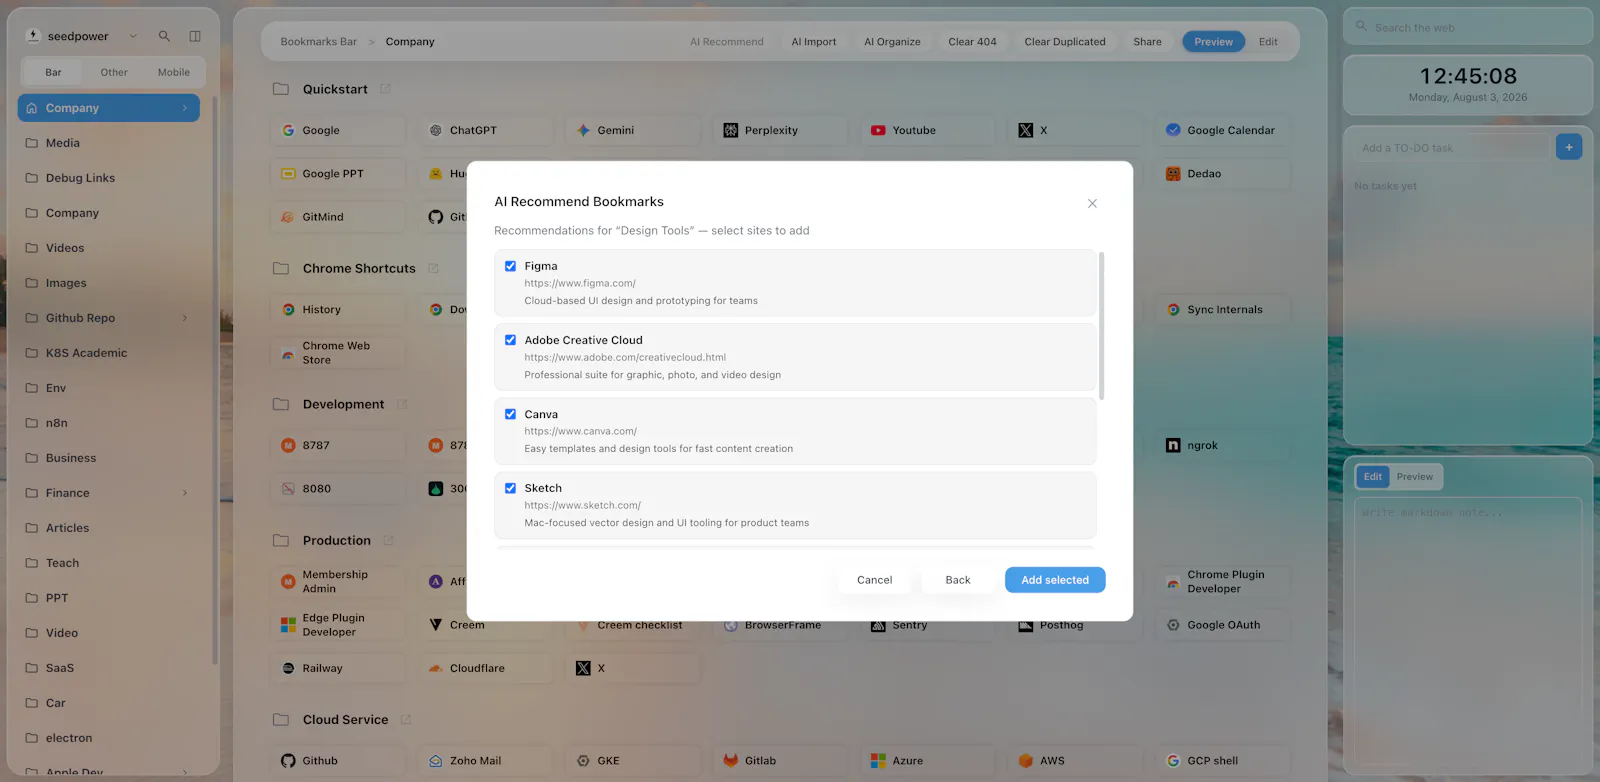Open the Dedao bookmark icon
The image size is (1600, 782).
tap(1173, 173)
